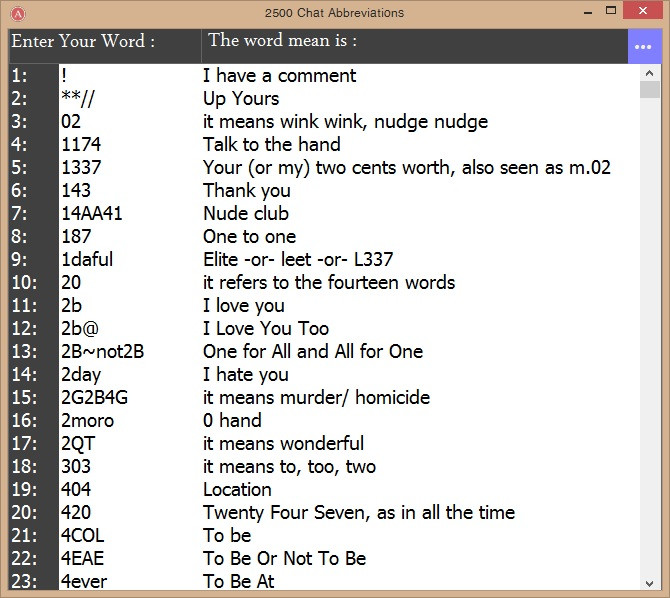Click 'it means to, too, two'
Screen dimensions: 670x598
click(x=289, y=467)
